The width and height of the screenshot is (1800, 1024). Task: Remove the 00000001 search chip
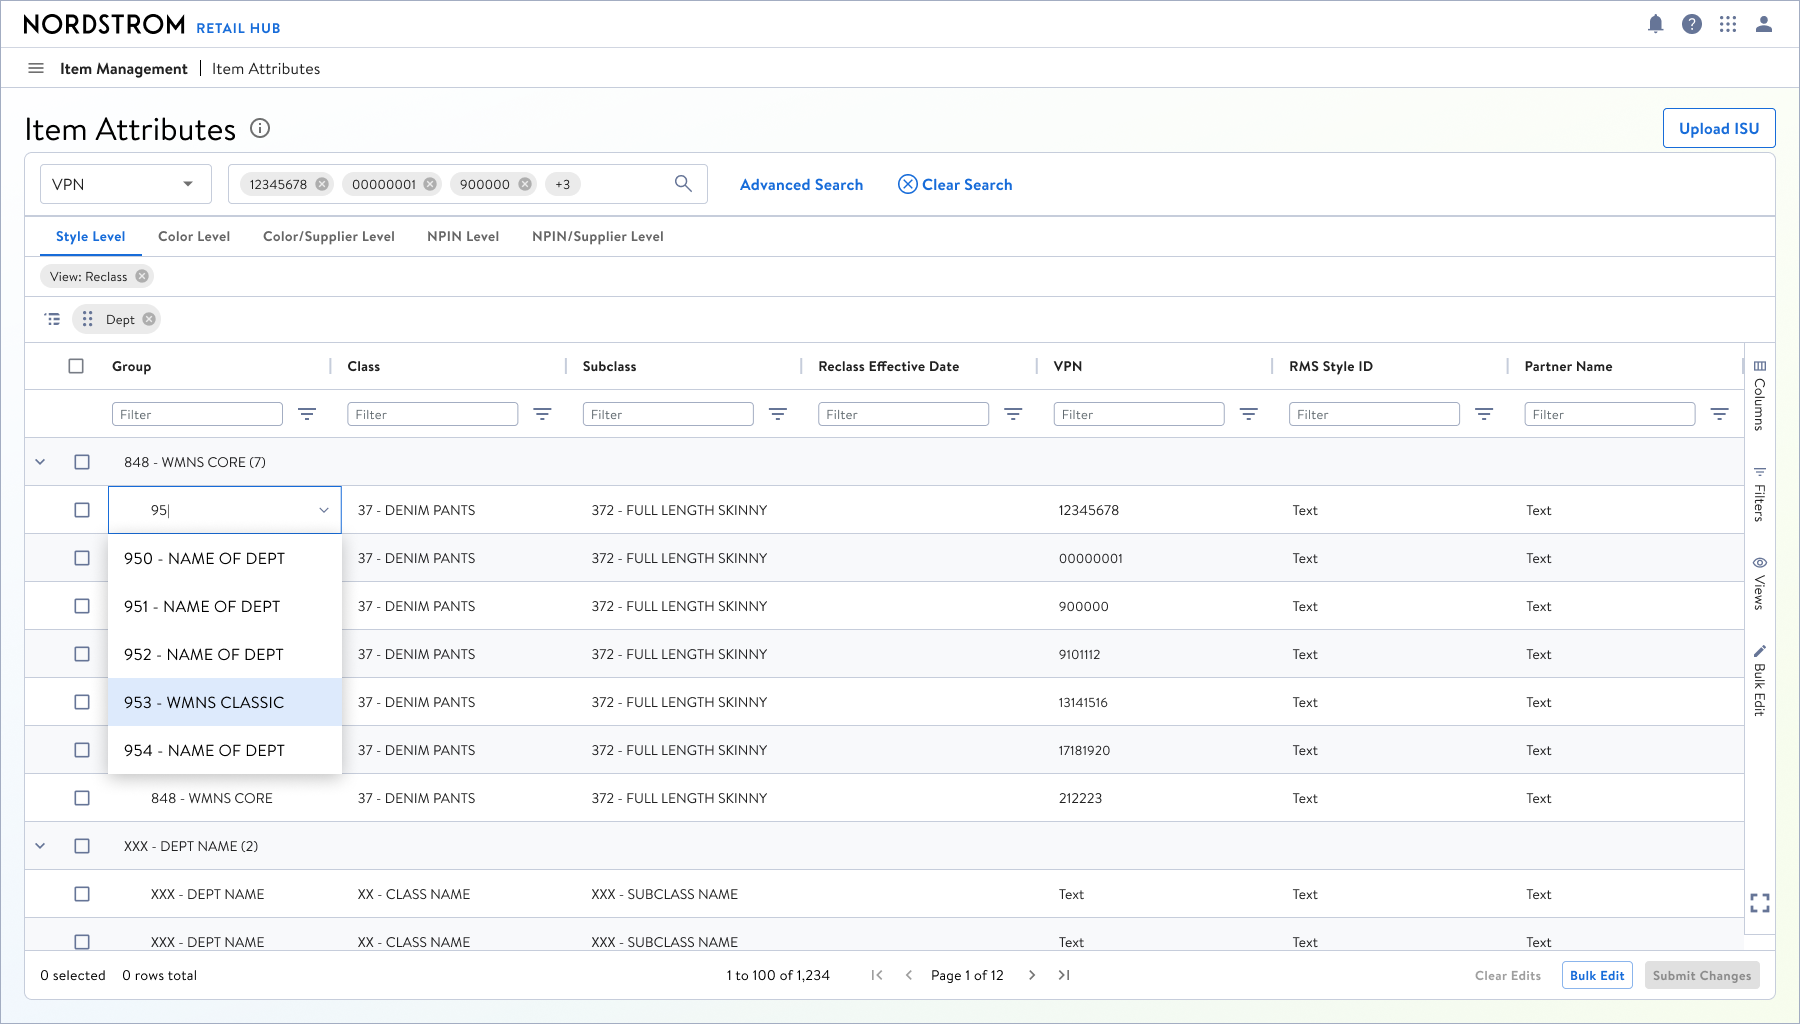click(x=430, y=184)
